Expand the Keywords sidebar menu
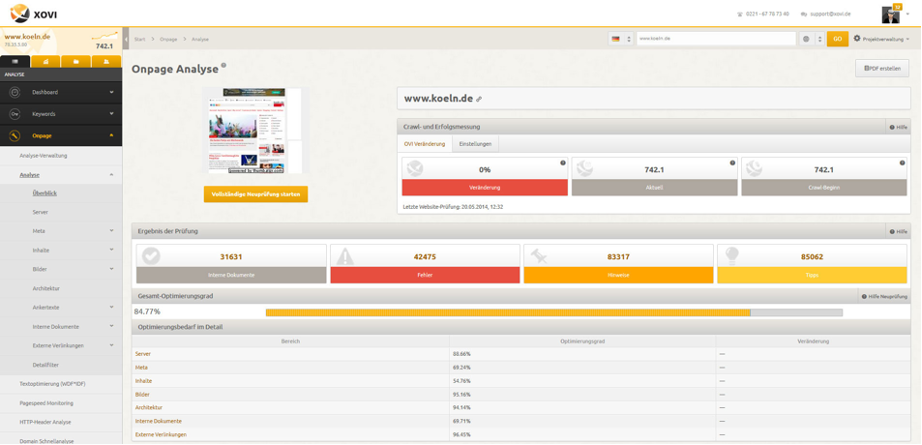 click(111, 114)
